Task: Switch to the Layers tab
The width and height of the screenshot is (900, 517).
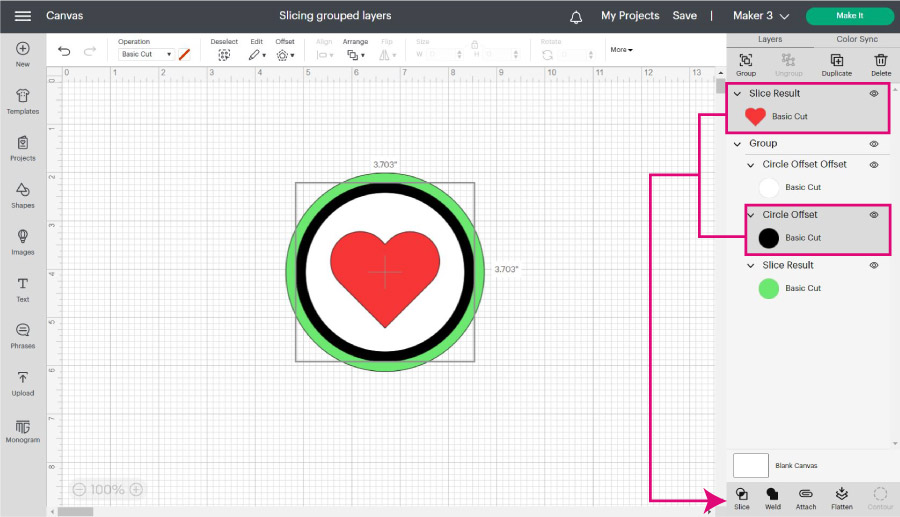Action: point(770,39)
